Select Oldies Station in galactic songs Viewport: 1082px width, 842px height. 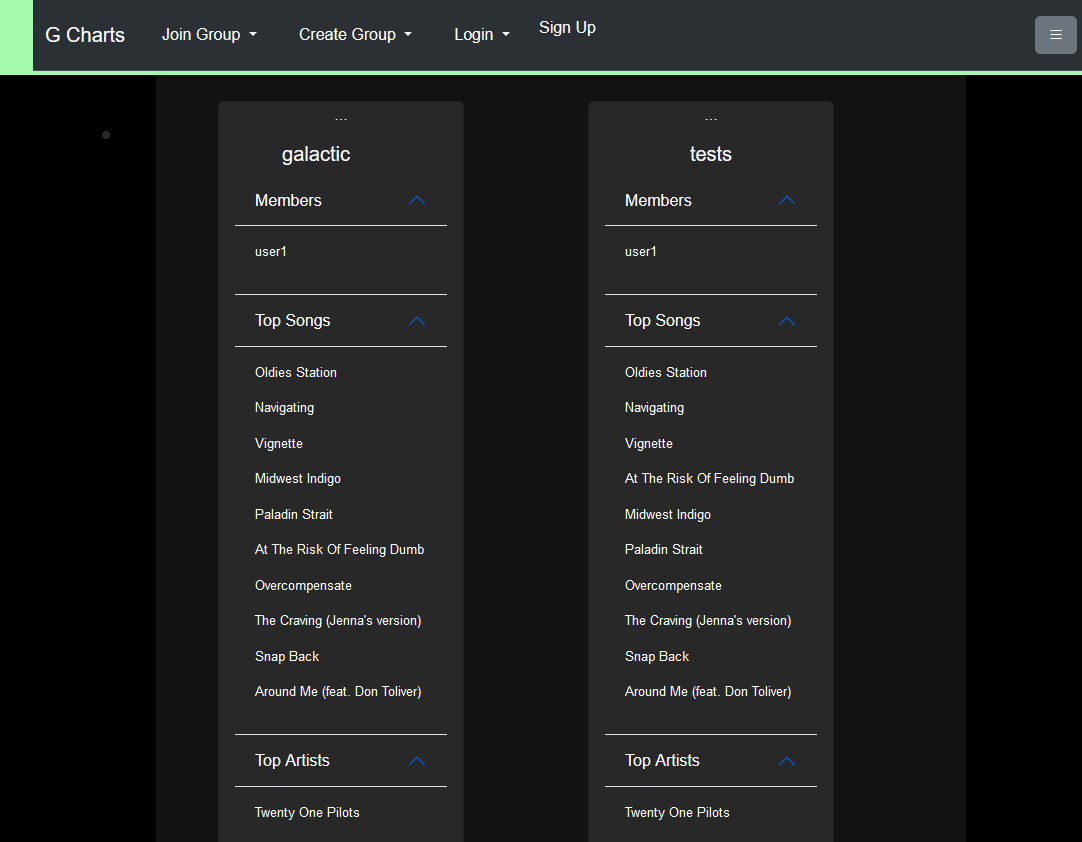pyautogui.click(x=296, y=373)
